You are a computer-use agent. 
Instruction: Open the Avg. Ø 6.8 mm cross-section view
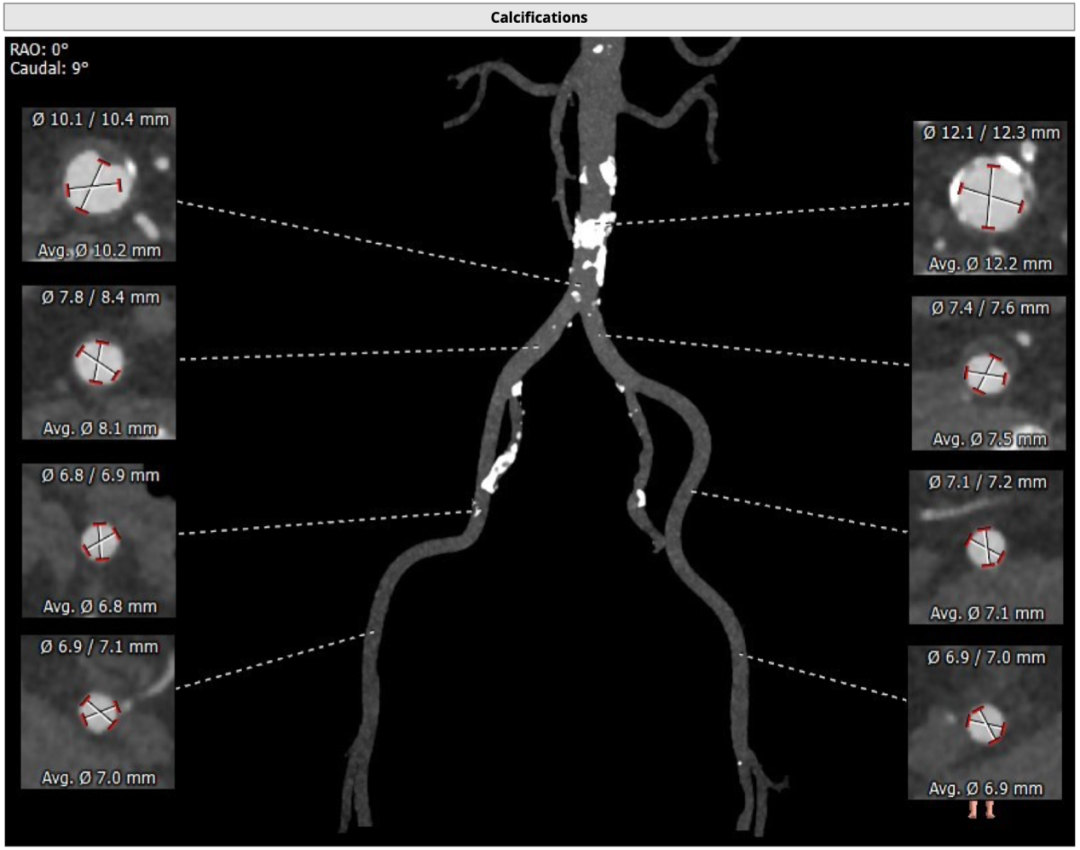click(x=98, y=540)
